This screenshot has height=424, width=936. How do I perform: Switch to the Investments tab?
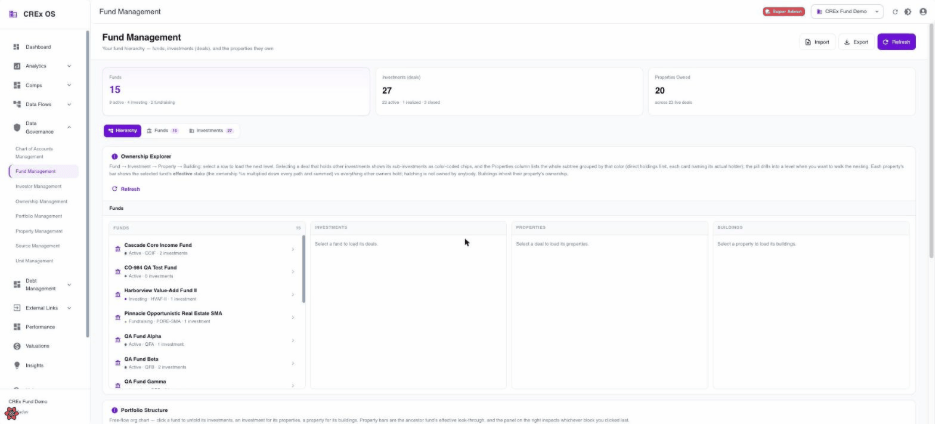(x=211, y=131)
